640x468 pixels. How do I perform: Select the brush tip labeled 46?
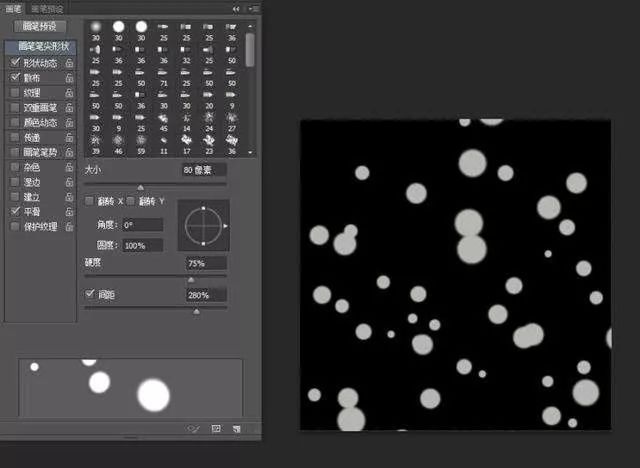118,145
